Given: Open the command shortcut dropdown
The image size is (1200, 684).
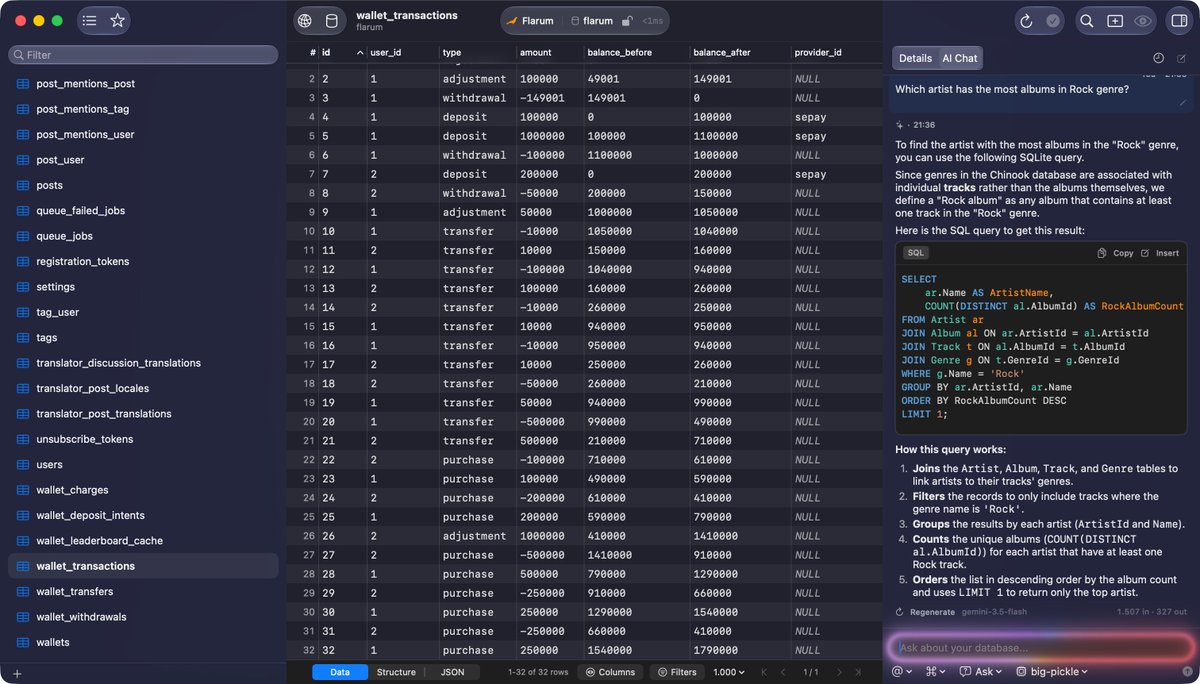Looking at the screenshot, I should (935, 672).
